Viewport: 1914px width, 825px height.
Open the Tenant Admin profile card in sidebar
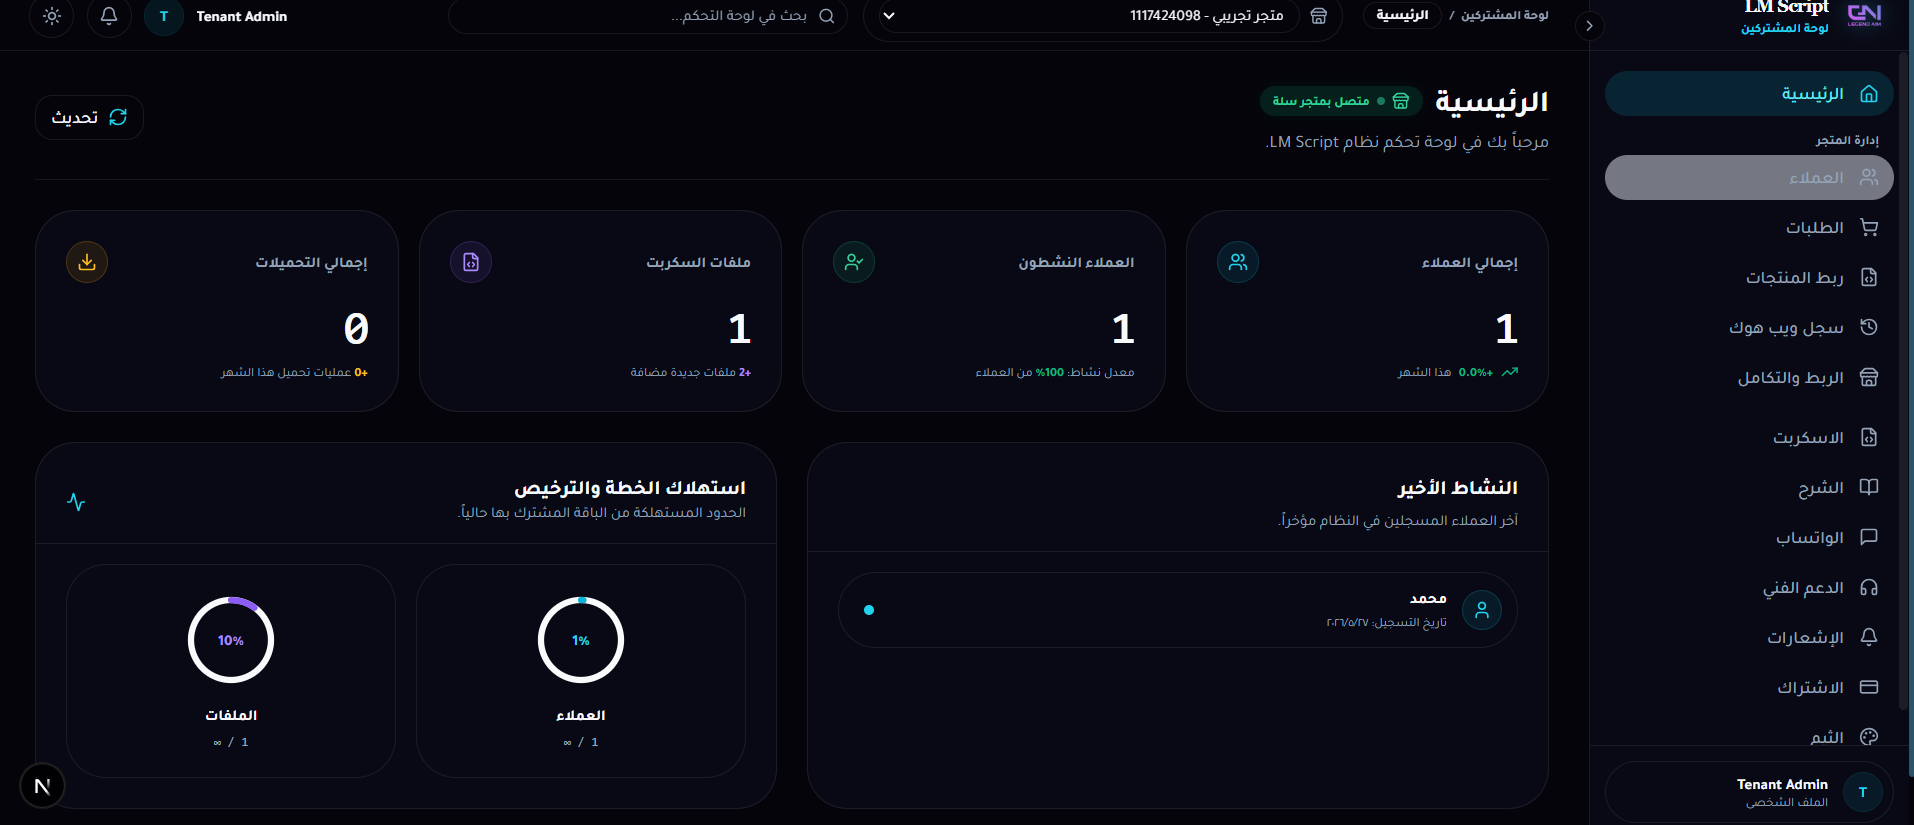click(x=1749, y=792)
